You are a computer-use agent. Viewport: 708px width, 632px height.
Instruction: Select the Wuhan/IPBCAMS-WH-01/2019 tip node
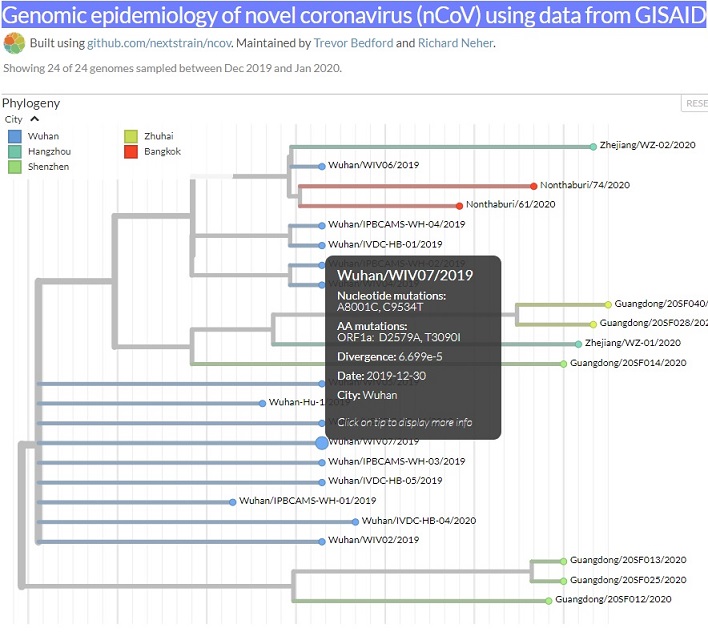(x=233, y=501)
